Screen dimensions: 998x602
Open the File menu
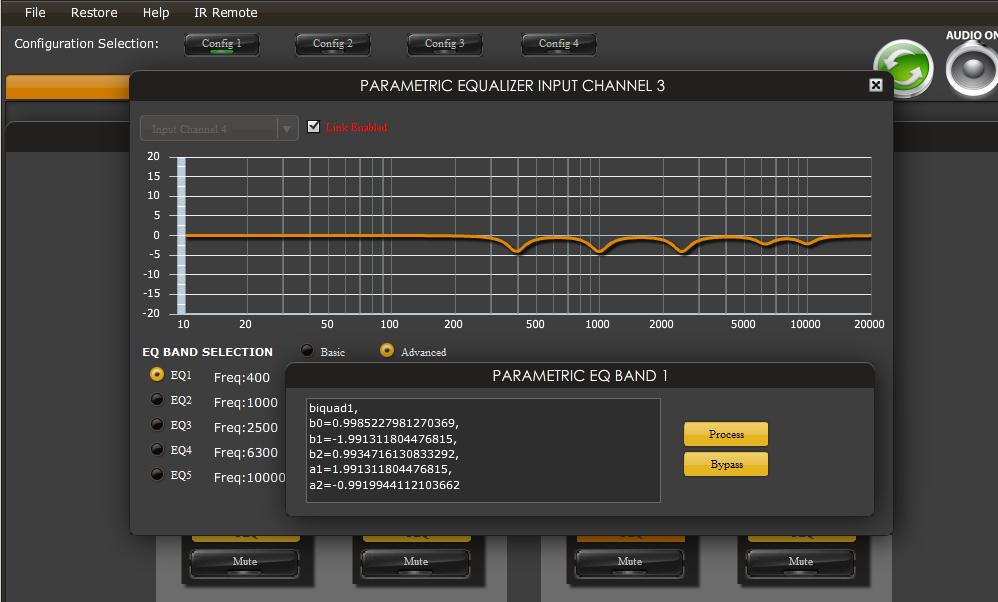click(35, 13)
